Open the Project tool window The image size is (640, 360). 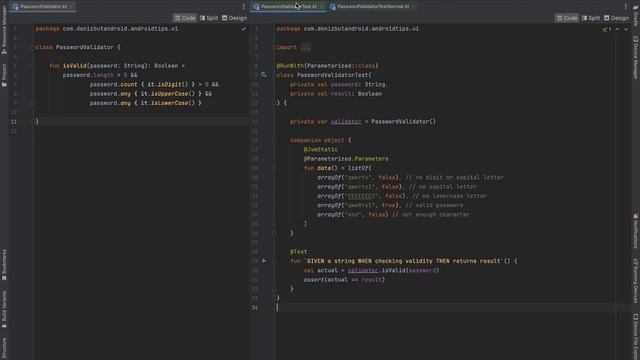[4, 75]
